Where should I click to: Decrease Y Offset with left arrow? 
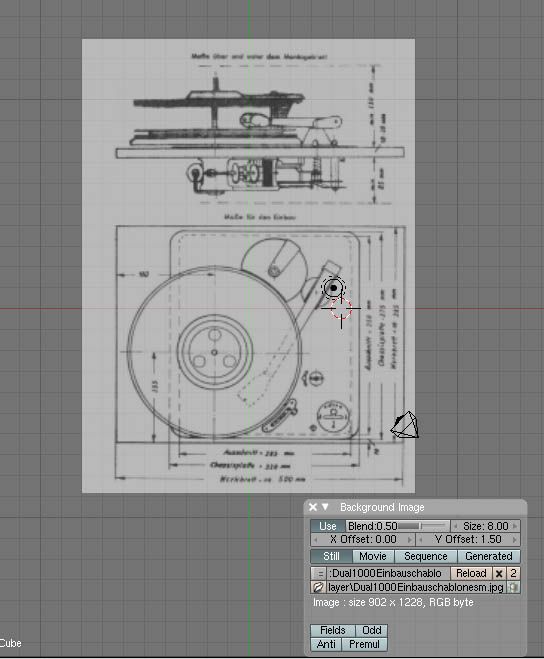coord(420,539)
